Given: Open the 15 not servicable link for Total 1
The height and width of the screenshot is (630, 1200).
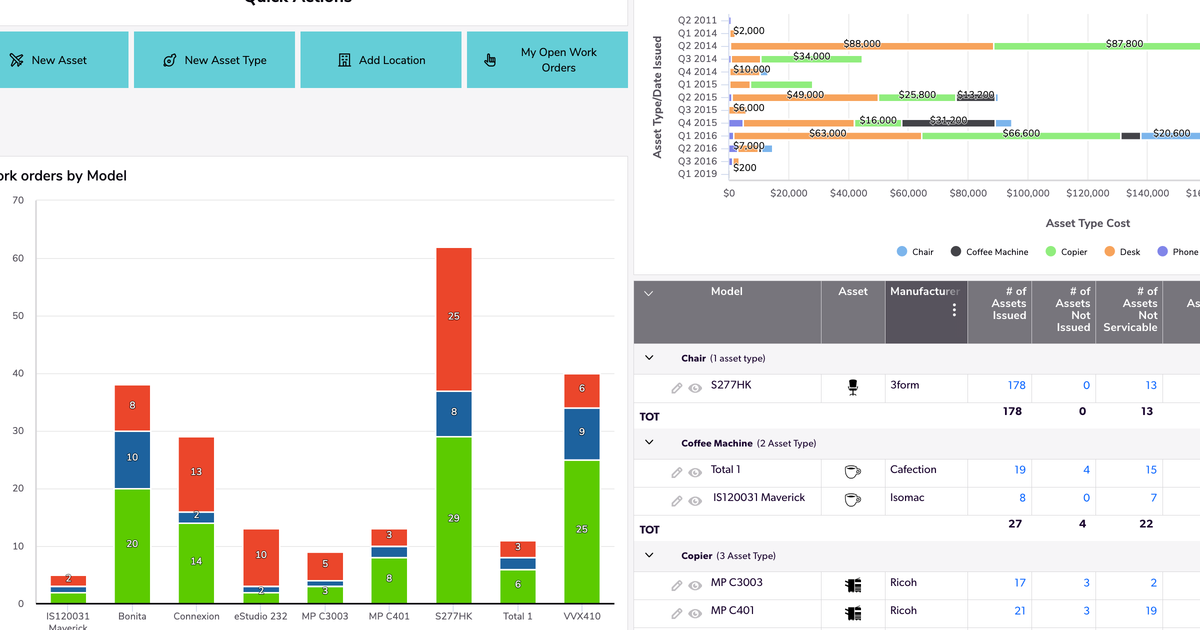Looking at the screenshot, I should (1151, 470).
